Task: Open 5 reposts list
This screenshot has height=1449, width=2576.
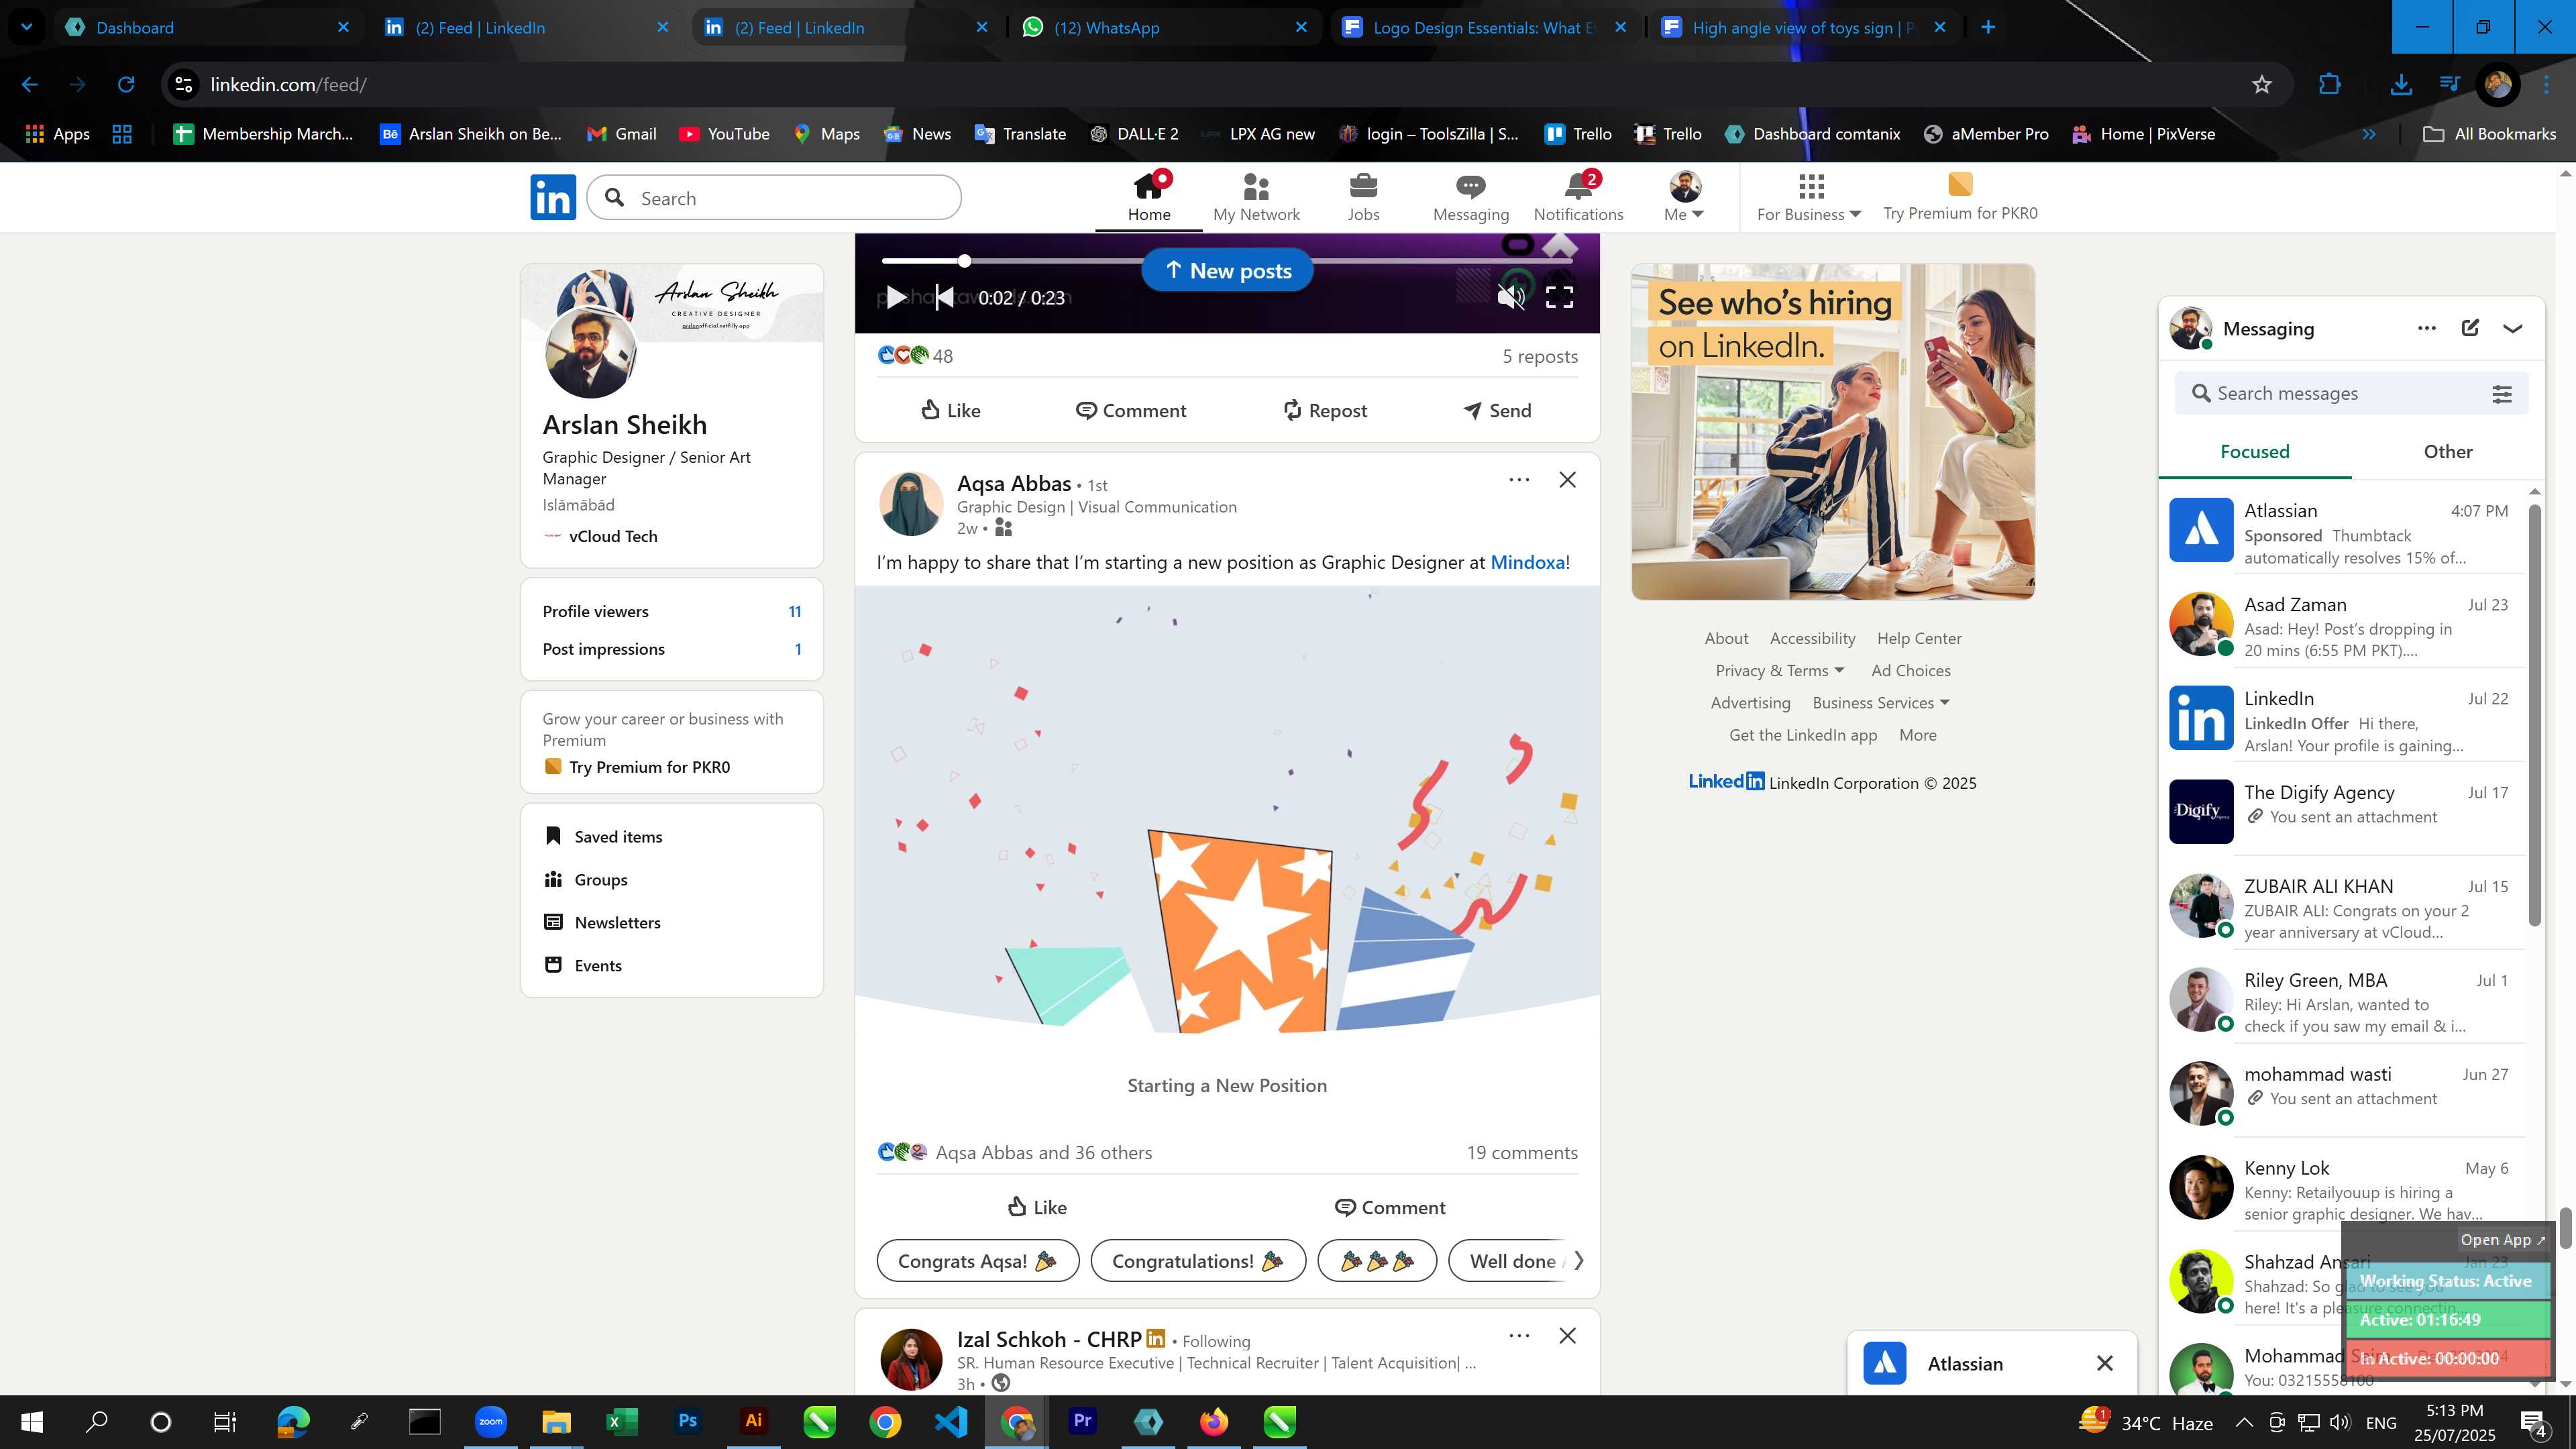Action: click(1540, 356)
